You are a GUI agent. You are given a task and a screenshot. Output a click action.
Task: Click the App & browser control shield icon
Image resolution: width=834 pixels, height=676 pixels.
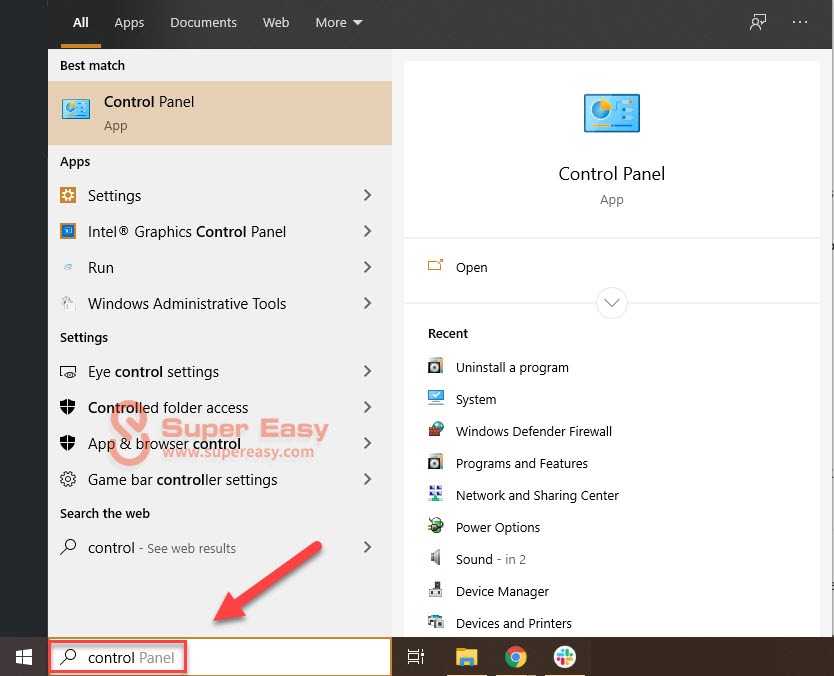[68, 443]
